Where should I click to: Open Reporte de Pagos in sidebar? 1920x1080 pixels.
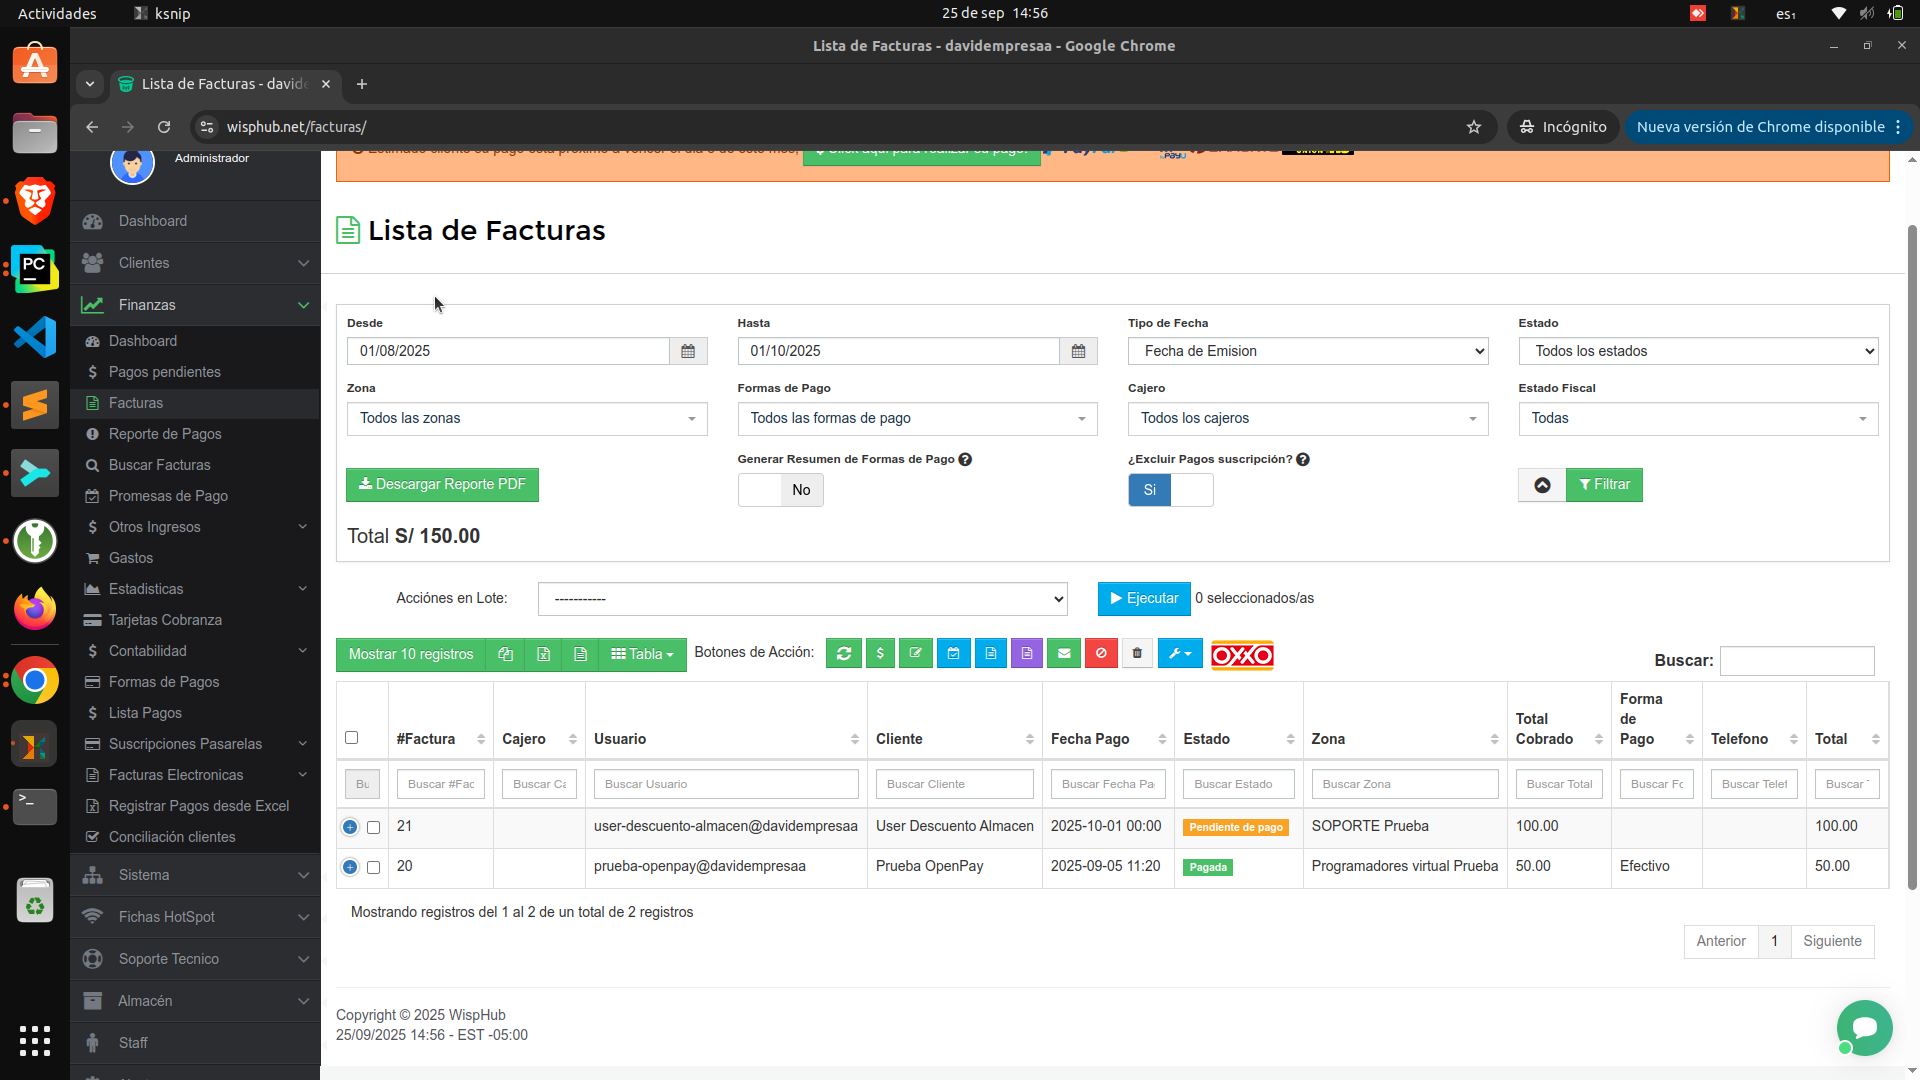point(165,434)
